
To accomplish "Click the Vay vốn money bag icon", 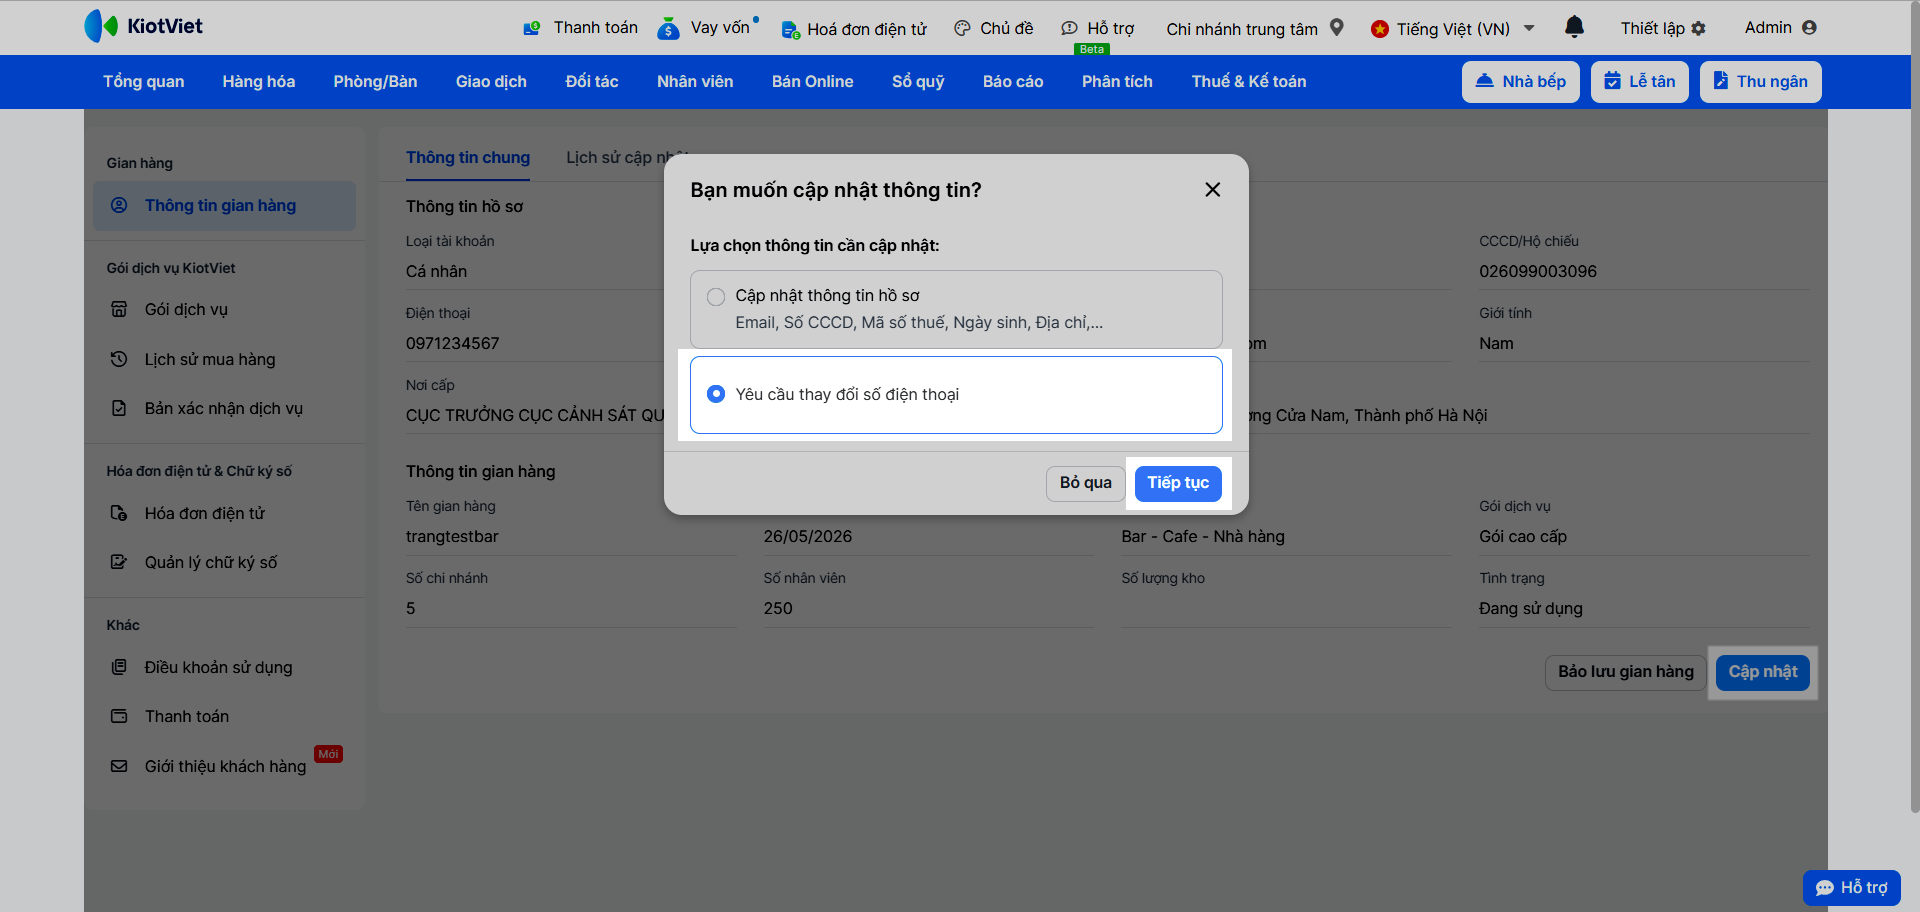I will 668,29.
